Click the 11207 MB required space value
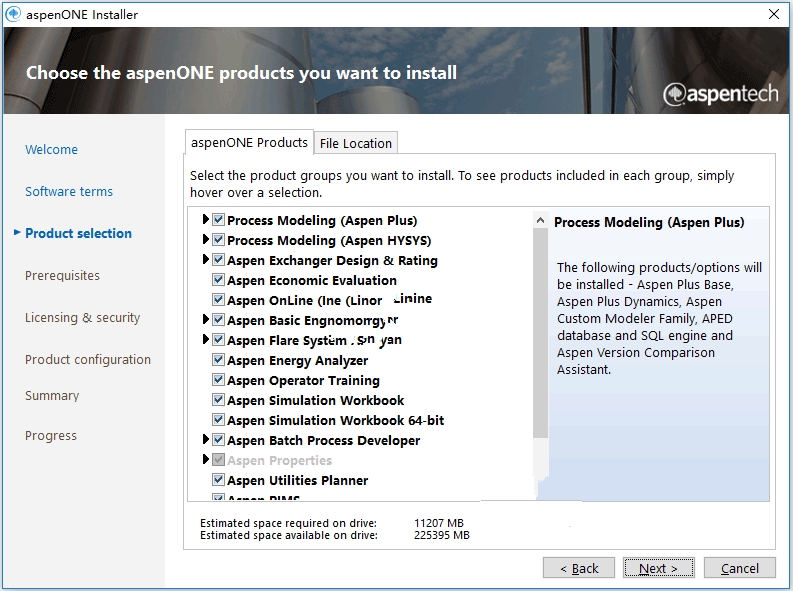793x591 pixels. click(438, 523)
